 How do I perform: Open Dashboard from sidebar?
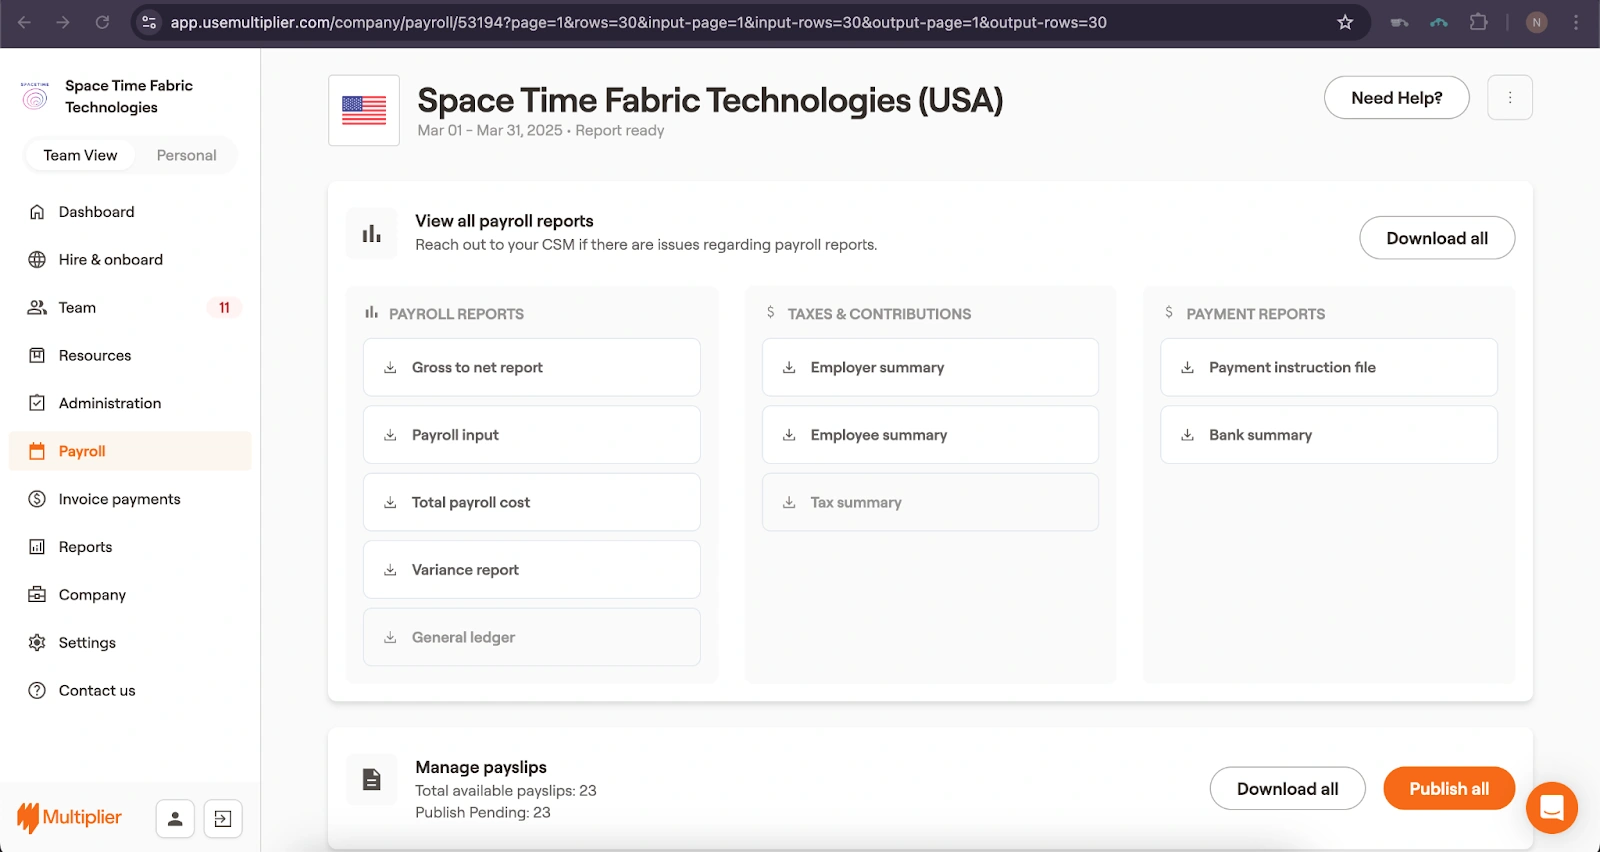[x=130, y=212]
